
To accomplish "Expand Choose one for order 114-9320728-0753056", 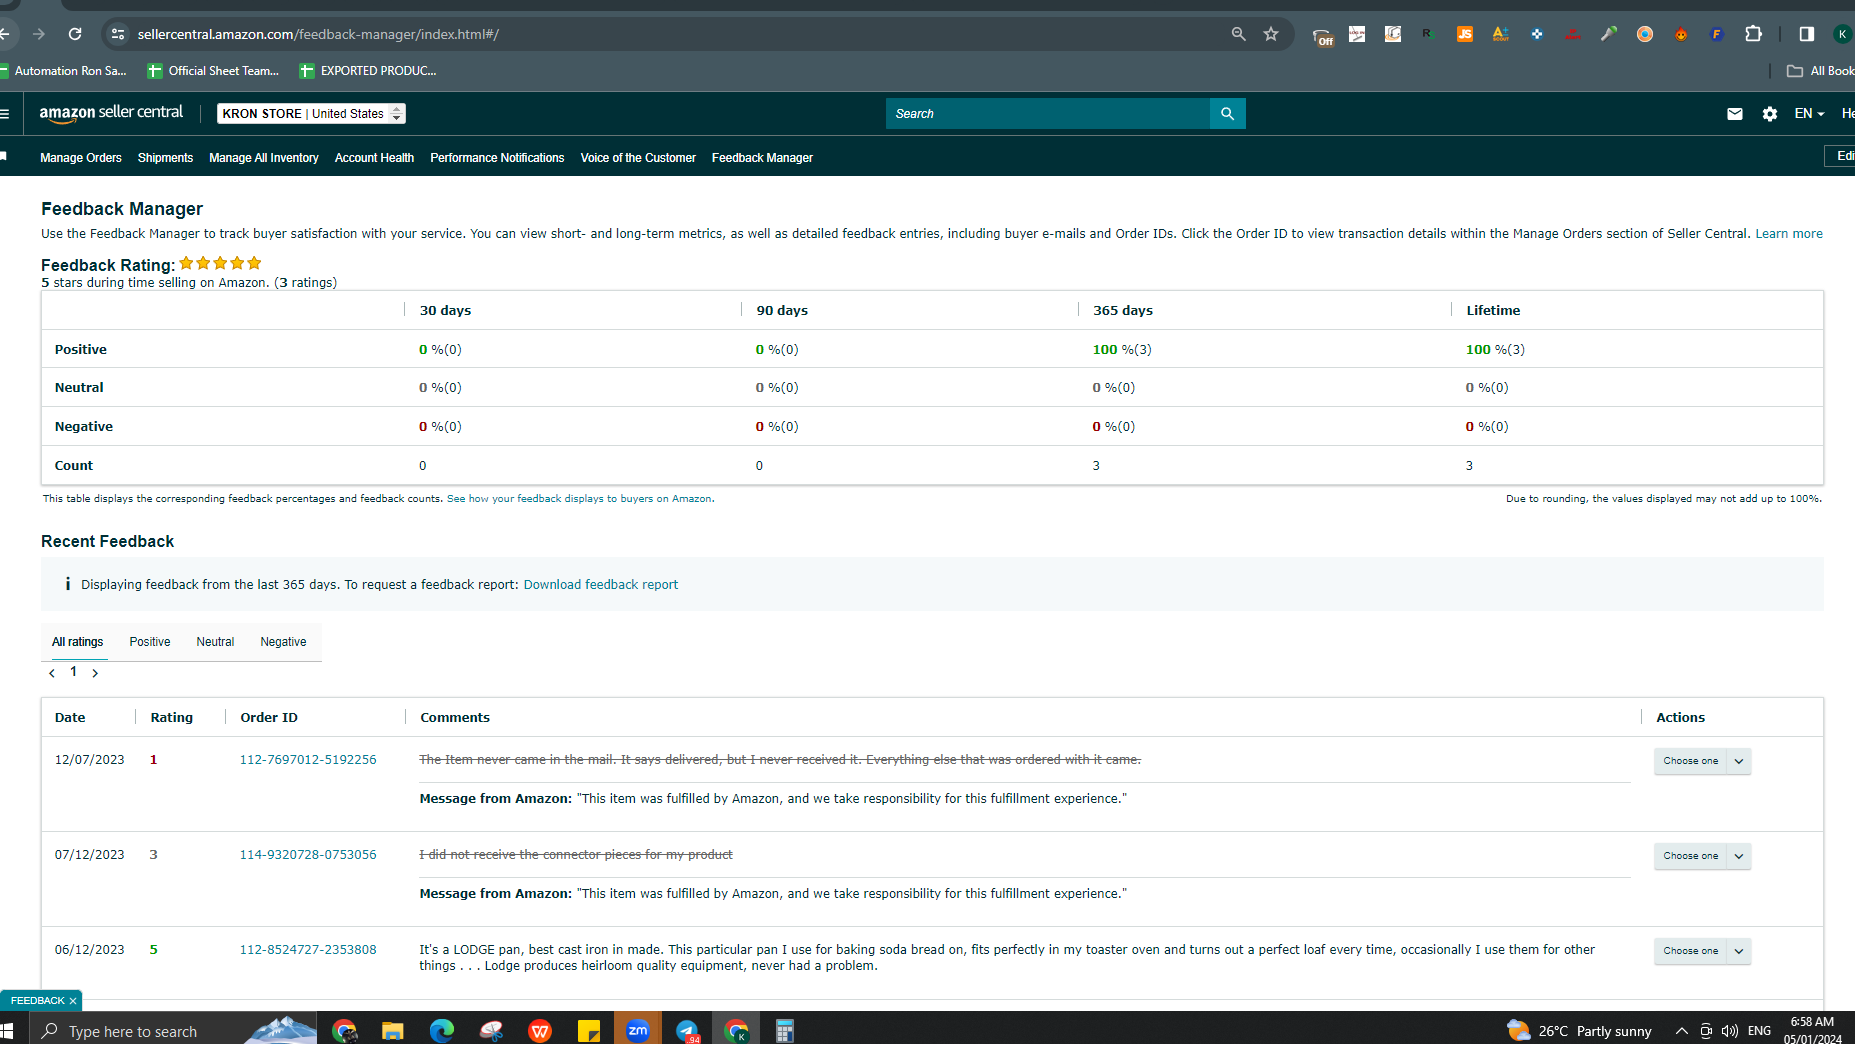I will [x=1702, y=856].
